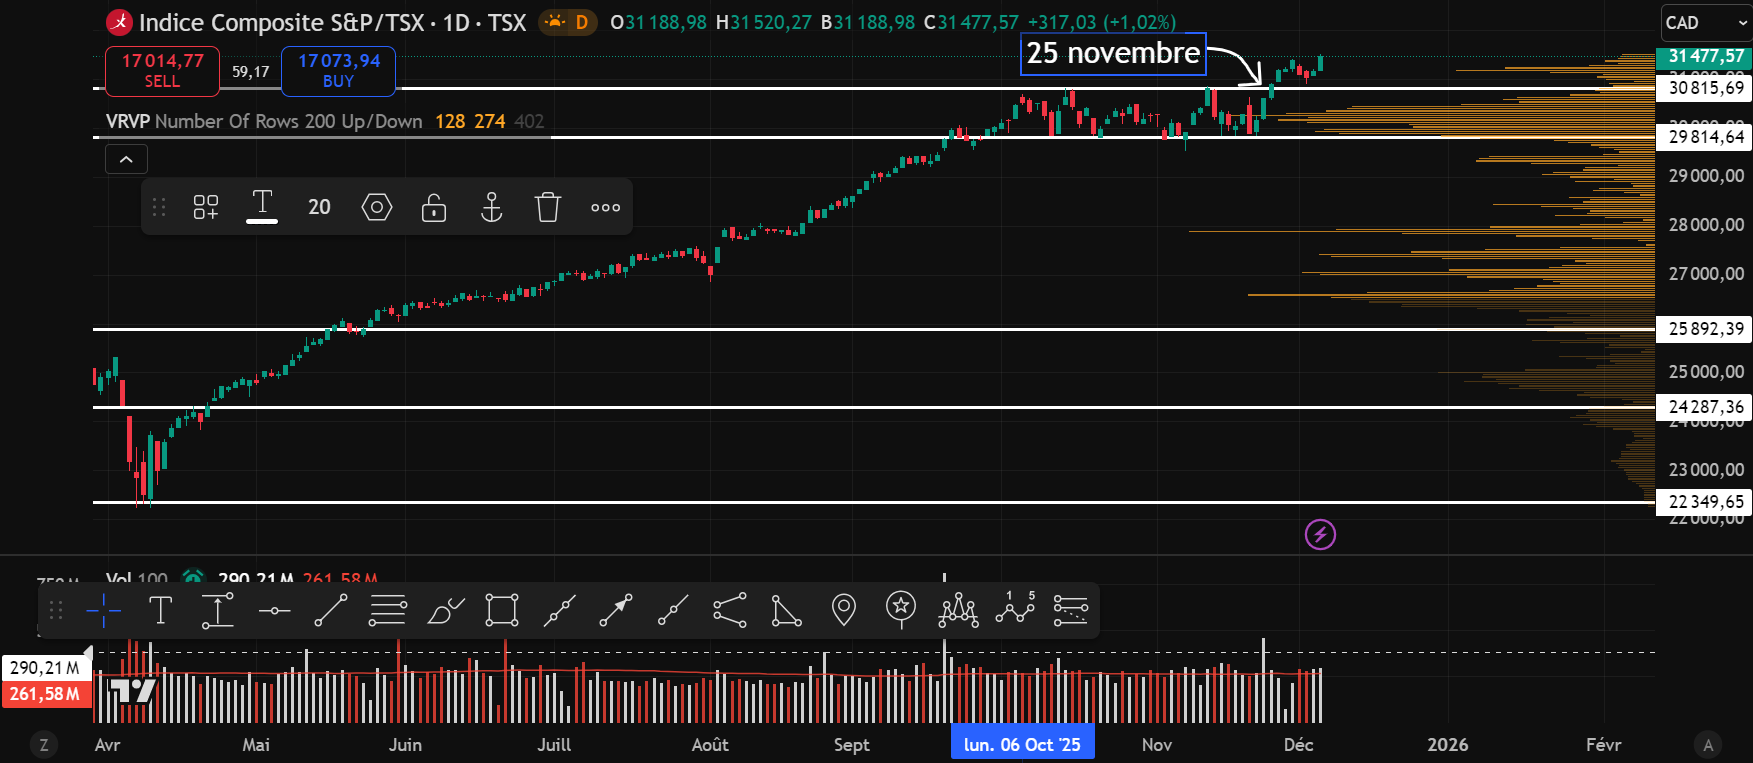The height and width of the screenshot is (763, 1753).
Task: Collapse the indicator legend with the chevron
Action: pos(126,159)
